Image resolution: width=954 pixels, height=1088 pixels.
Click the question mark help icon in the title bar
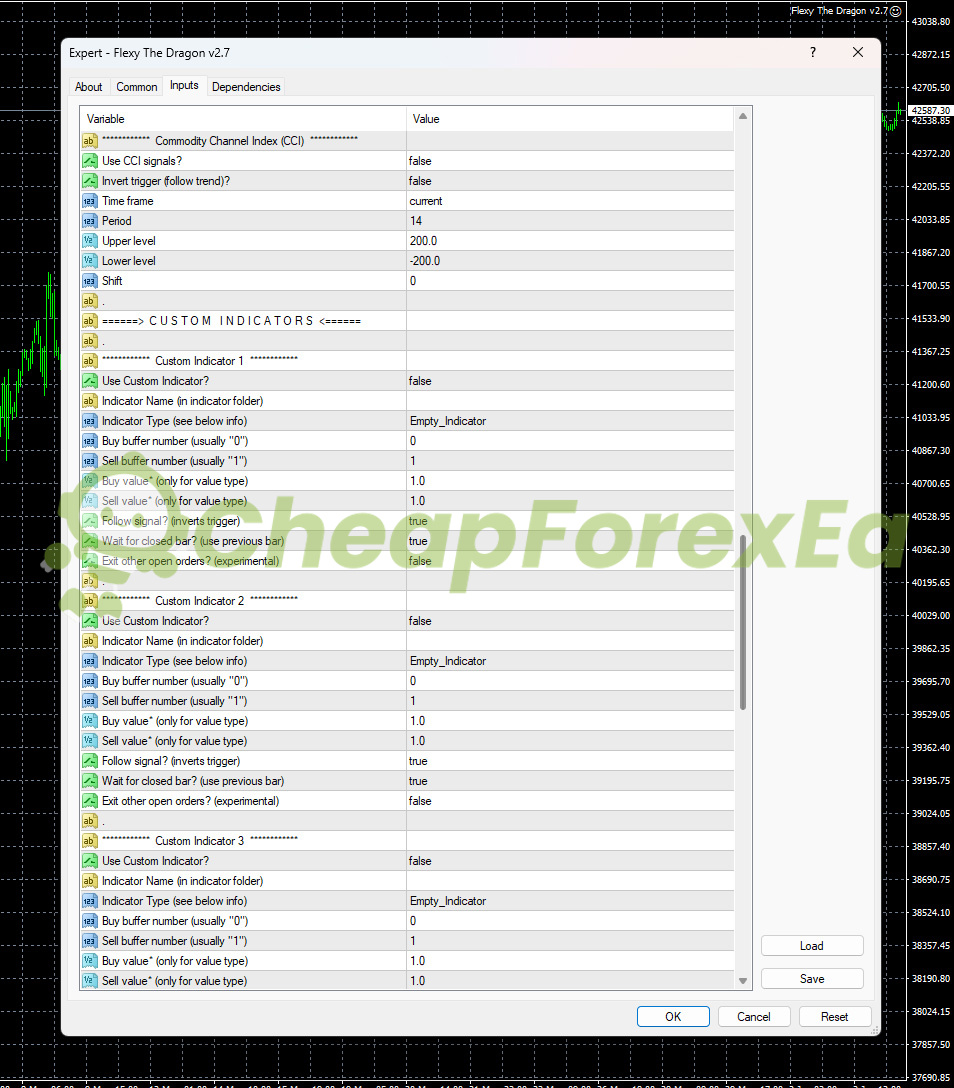(813, 52)
